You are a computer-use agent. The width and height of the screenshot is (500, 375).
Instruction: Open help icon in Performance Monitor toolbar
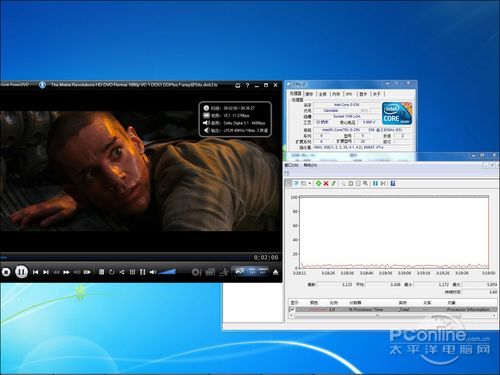point(393,183)
